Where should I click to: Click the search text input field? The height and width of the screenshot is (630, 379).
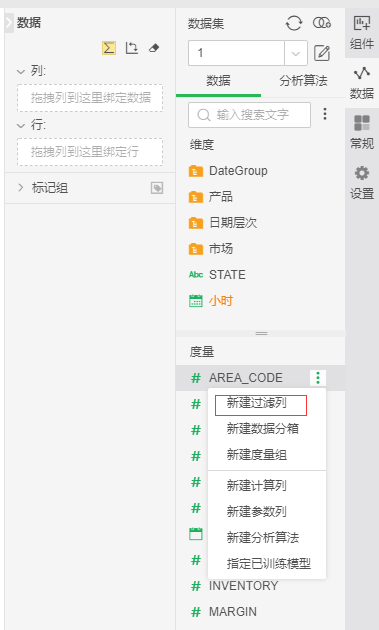point(249,115)
